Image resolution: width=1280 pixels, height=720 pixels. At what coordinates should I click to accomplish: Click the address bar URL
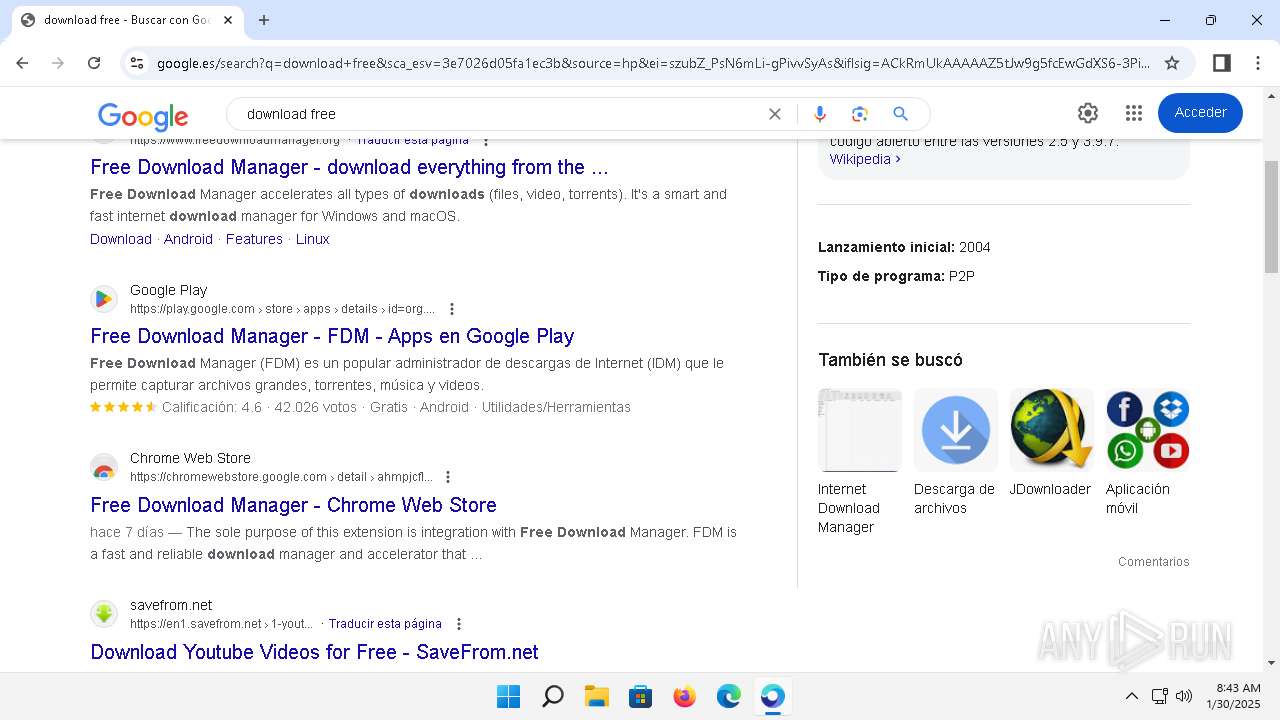pos(653,63)
